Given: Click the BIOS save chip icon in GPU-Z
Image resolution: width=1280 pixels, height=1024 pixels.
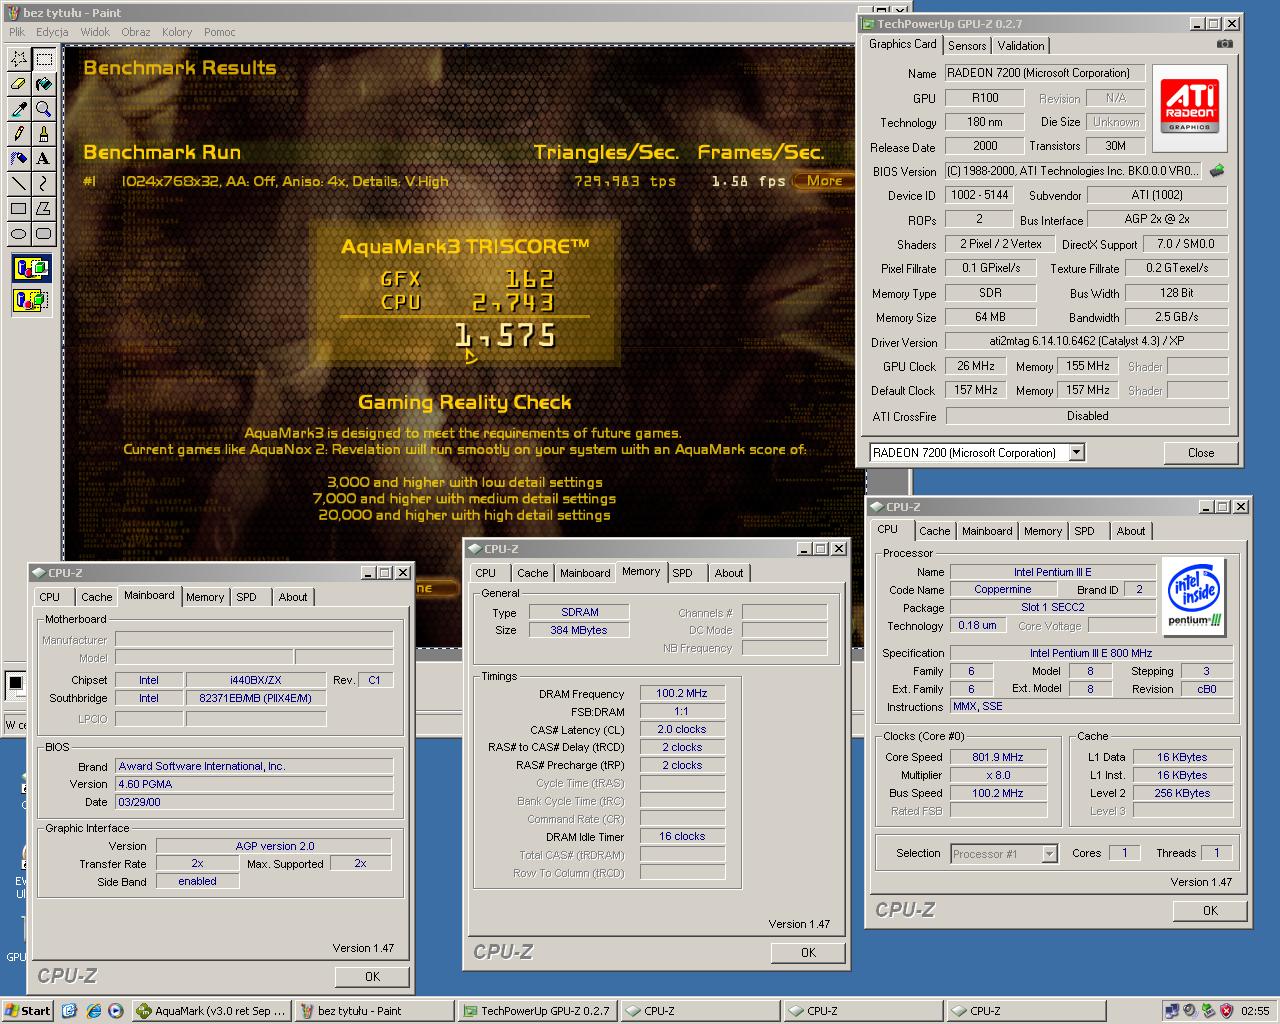Looking at the screenshot, I should click(1217, 171).
